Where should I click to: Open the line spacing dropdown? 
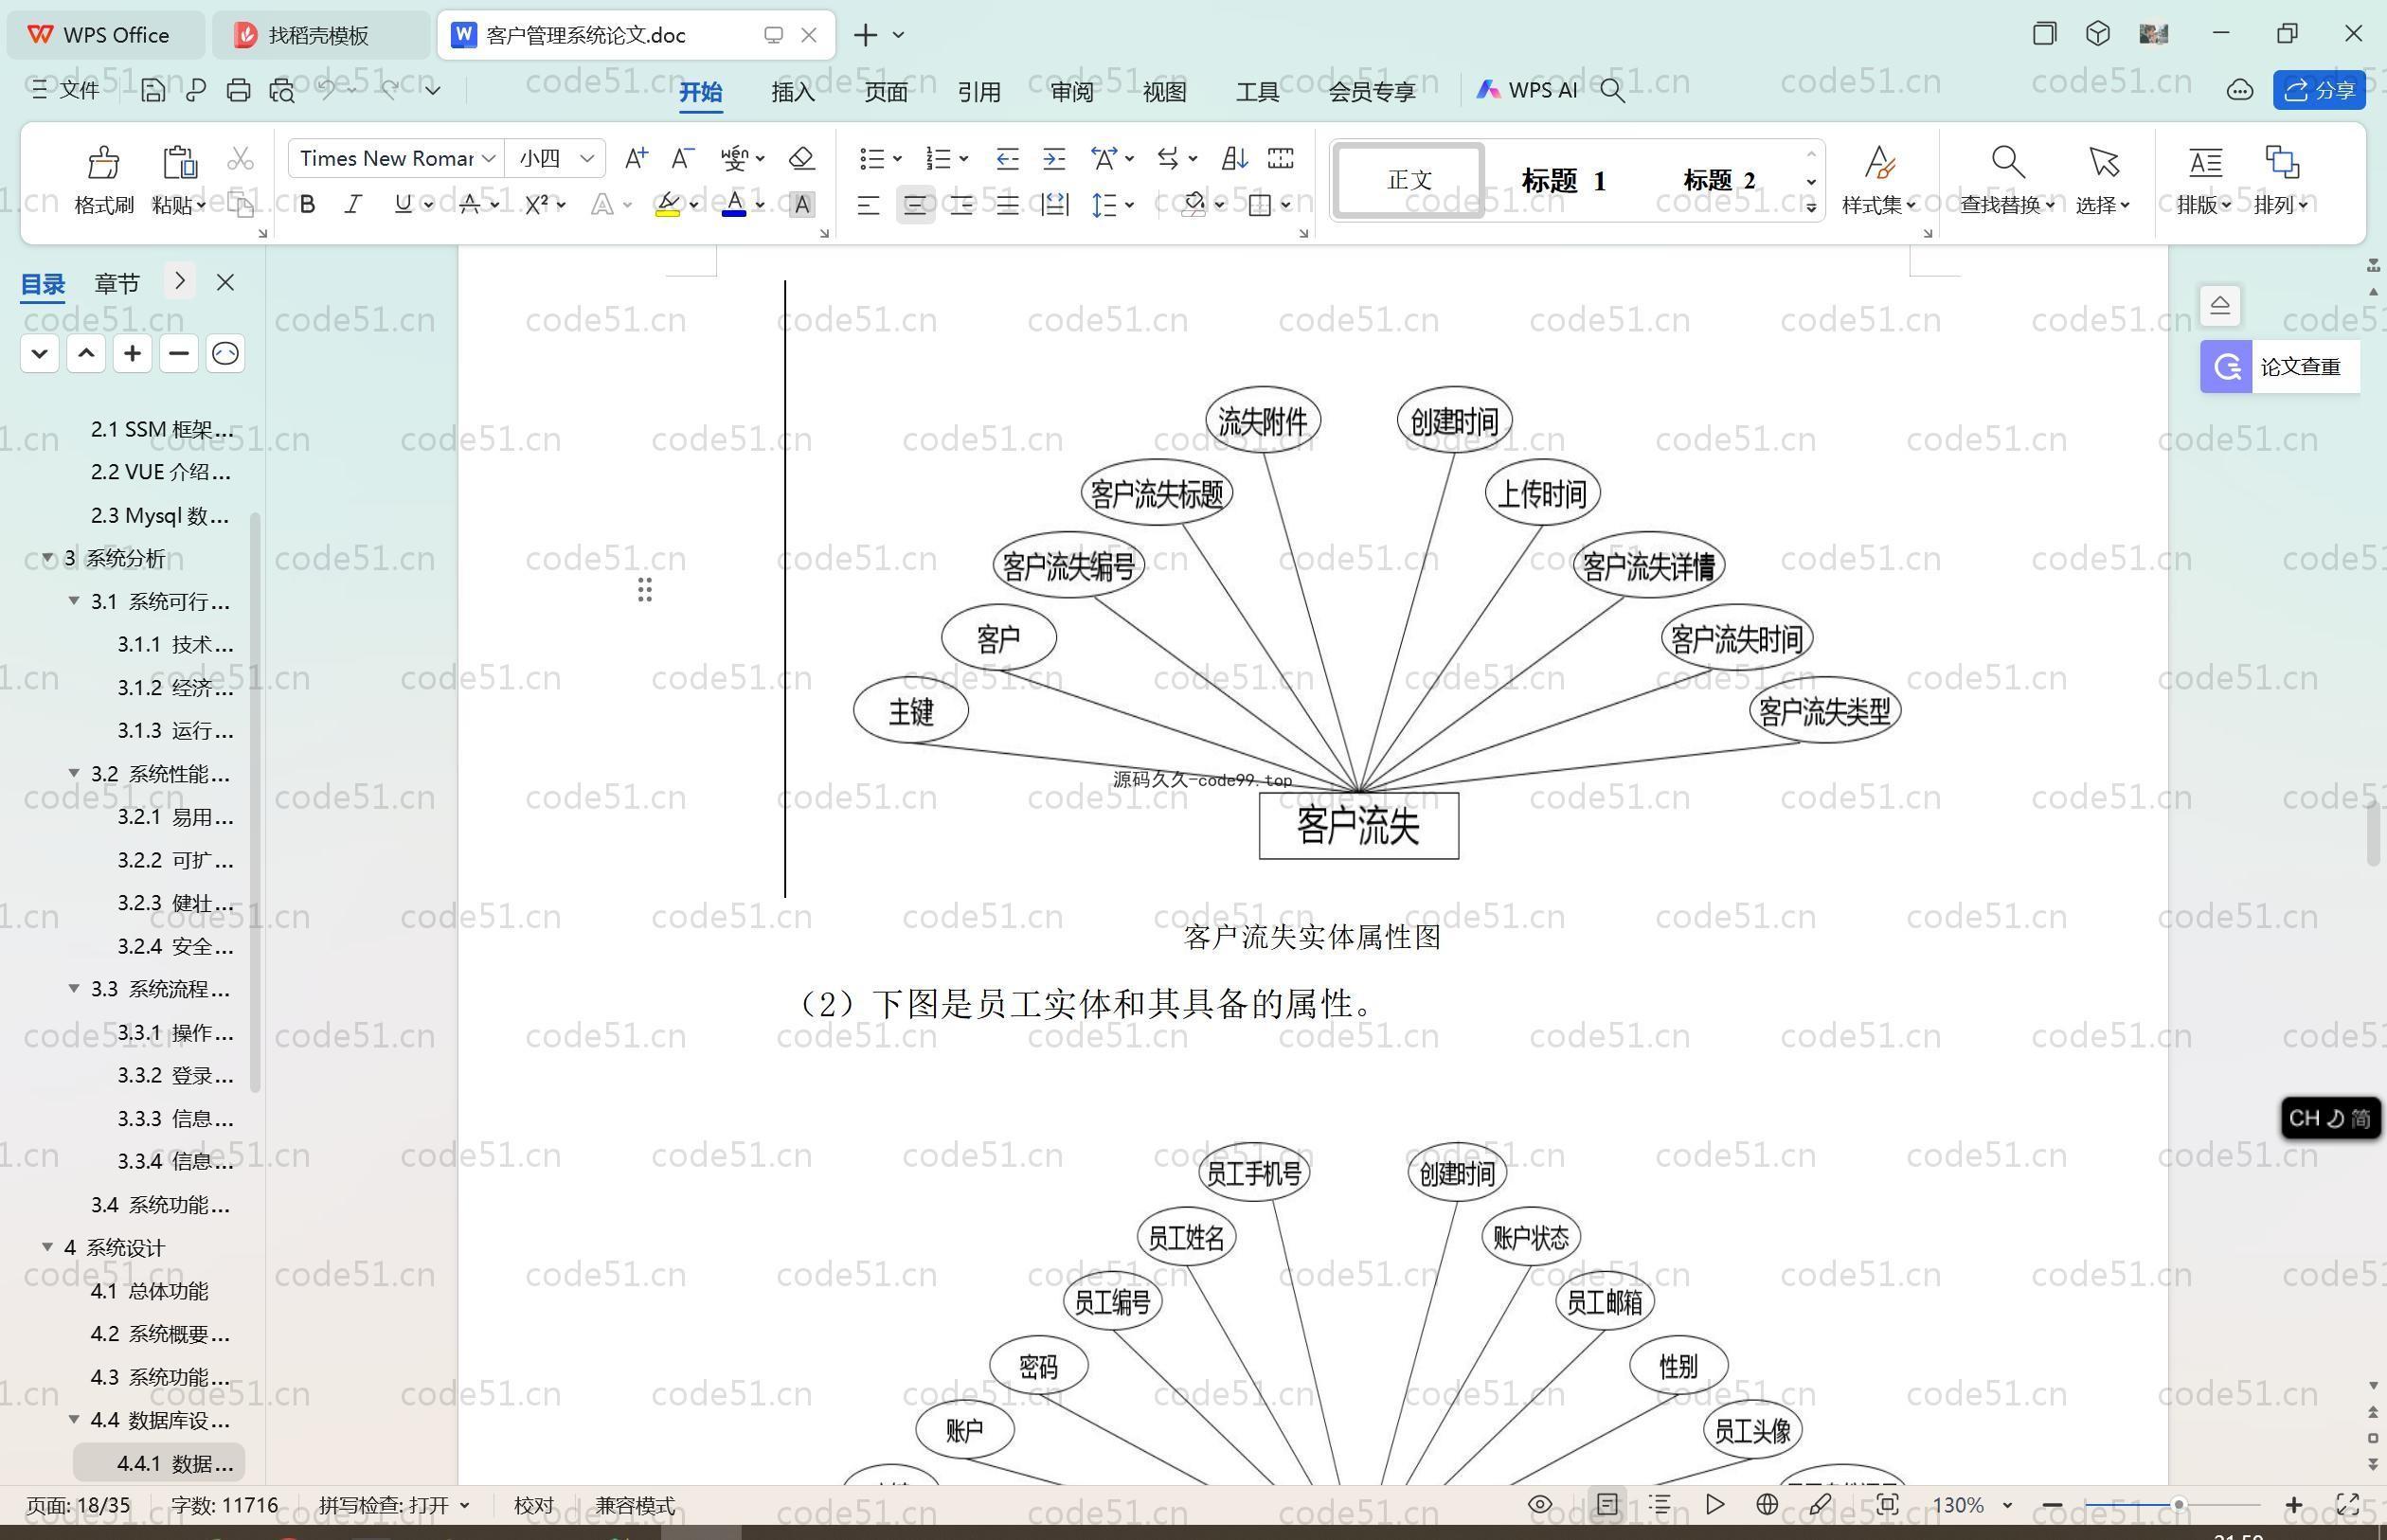tap(1130, 205)
